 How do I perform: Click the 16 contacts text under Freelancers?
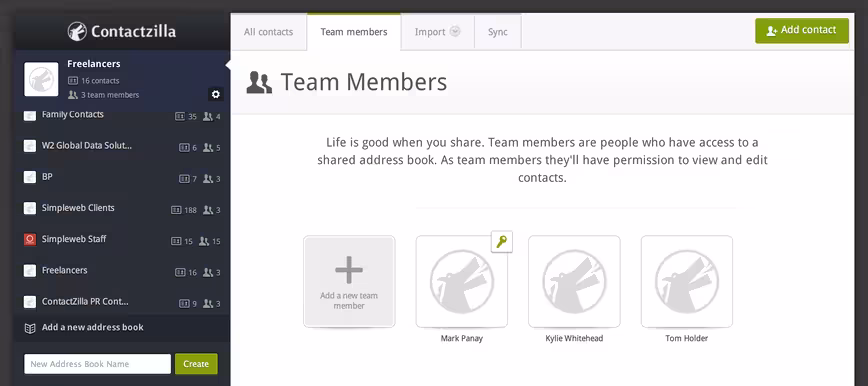[x=100, y=81]
